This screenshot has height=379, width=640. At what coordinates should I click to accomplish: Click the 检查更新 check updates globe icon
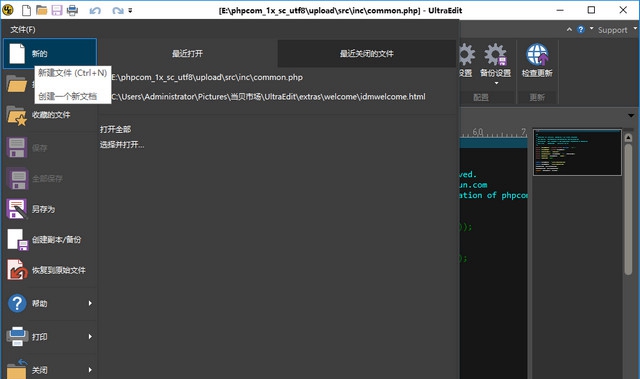[x=537, y=55]
